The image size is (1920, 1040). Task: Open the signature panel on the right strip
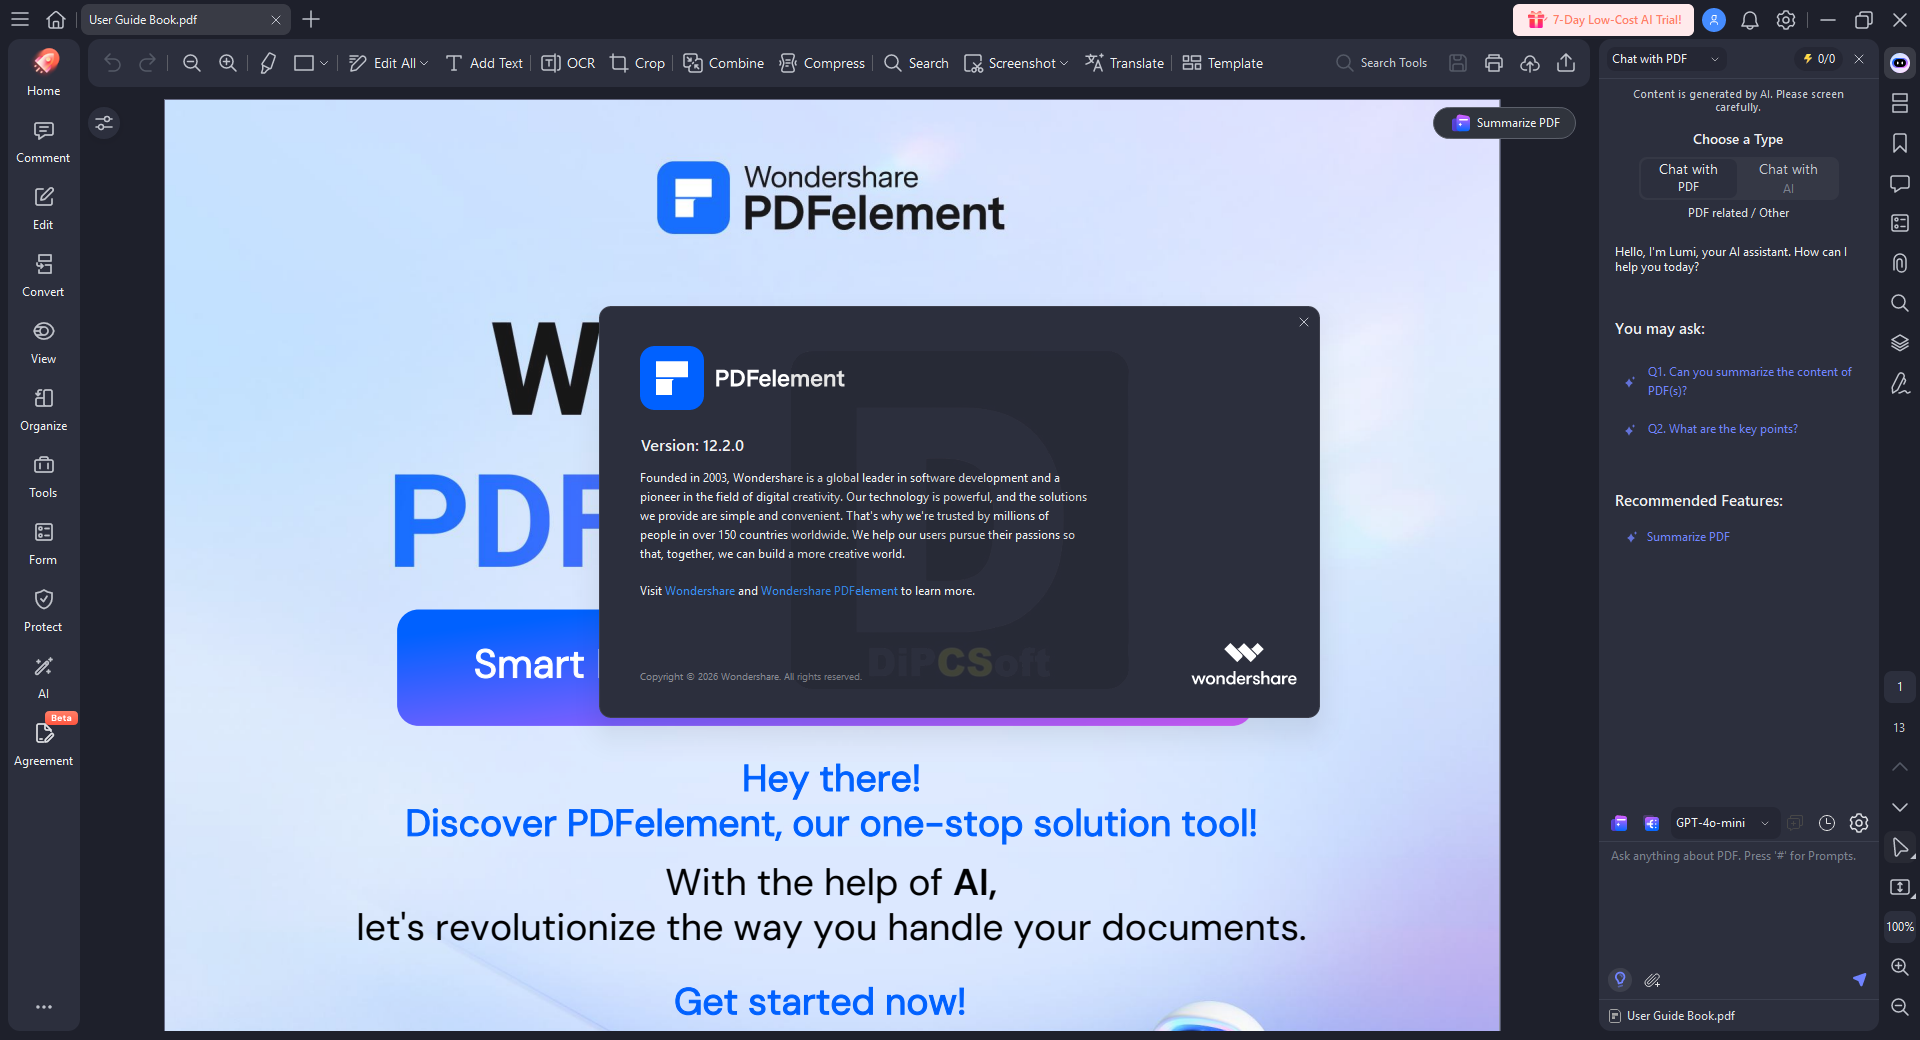(1900, 383)
